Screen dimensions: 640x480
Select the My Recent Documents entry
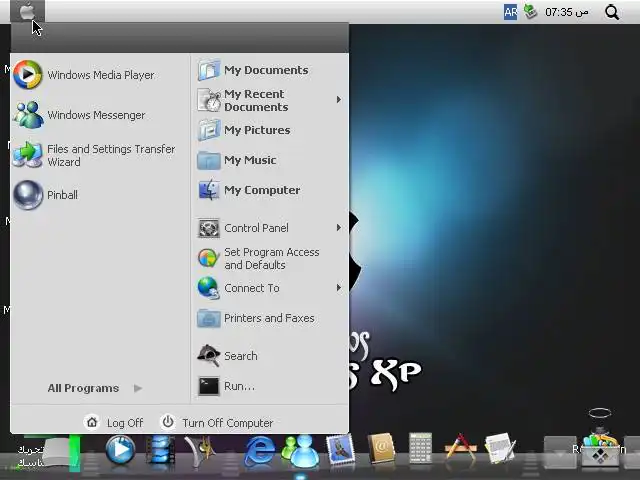[269, 100]
